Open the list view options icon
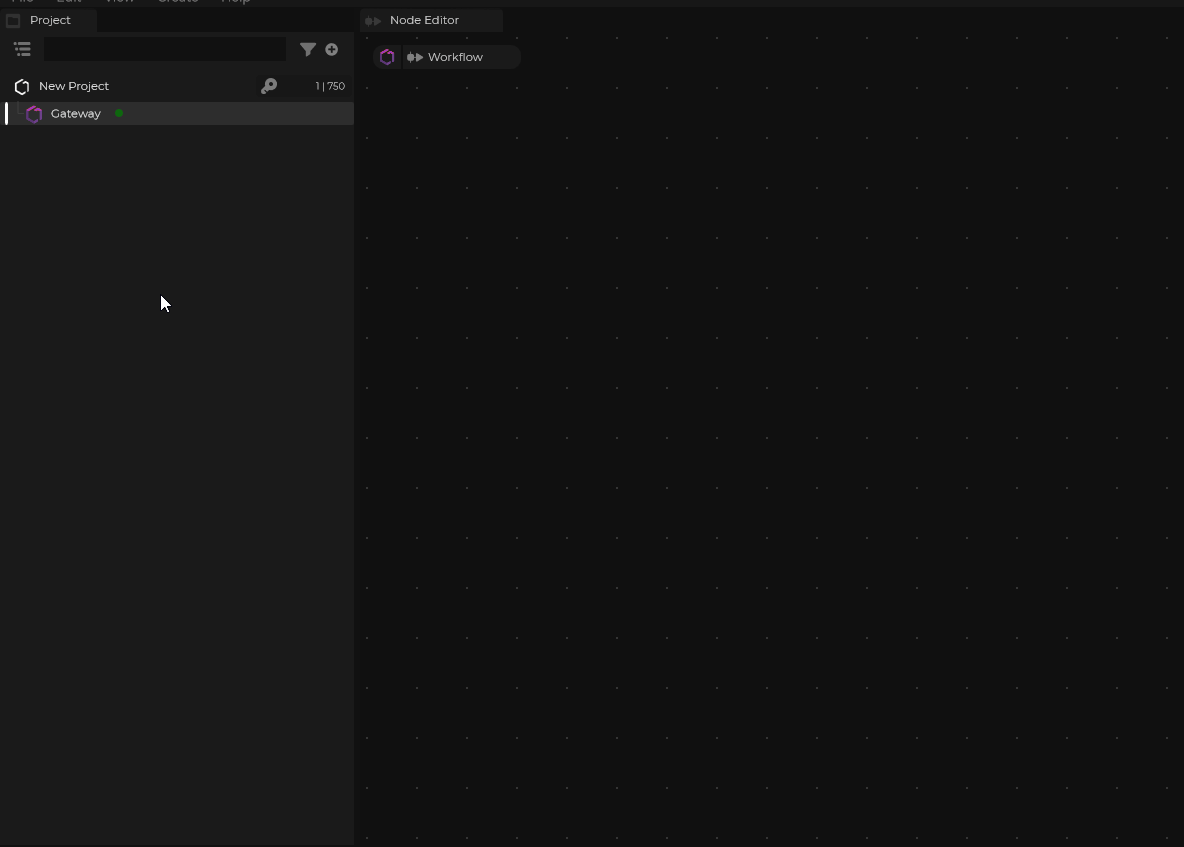The image size is (1184, 847). click(22, 49)
